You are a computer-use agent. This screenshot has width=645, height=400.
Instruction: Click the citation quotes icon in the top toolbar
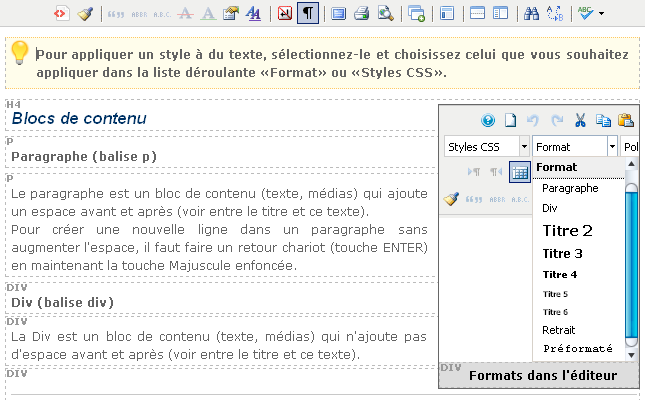pyautogui.click(x=116, y=14)
